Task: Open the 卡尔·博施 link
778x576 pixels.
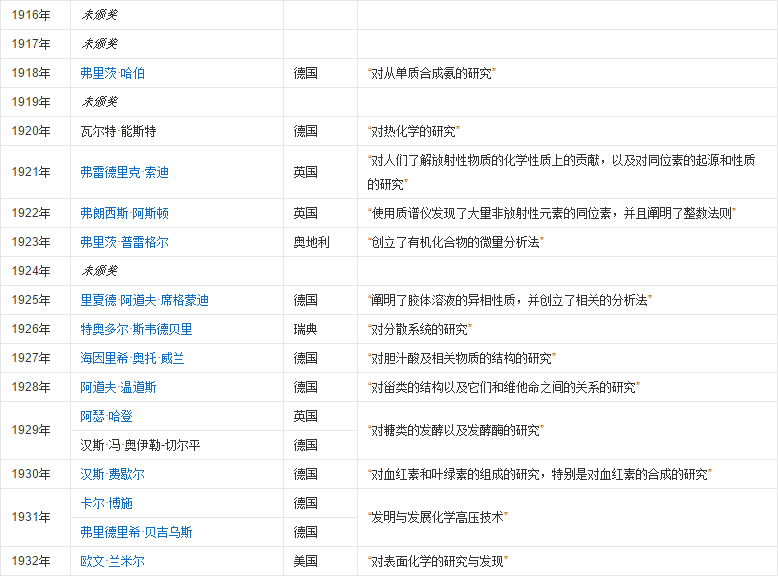Action: [x=106, y=503]
